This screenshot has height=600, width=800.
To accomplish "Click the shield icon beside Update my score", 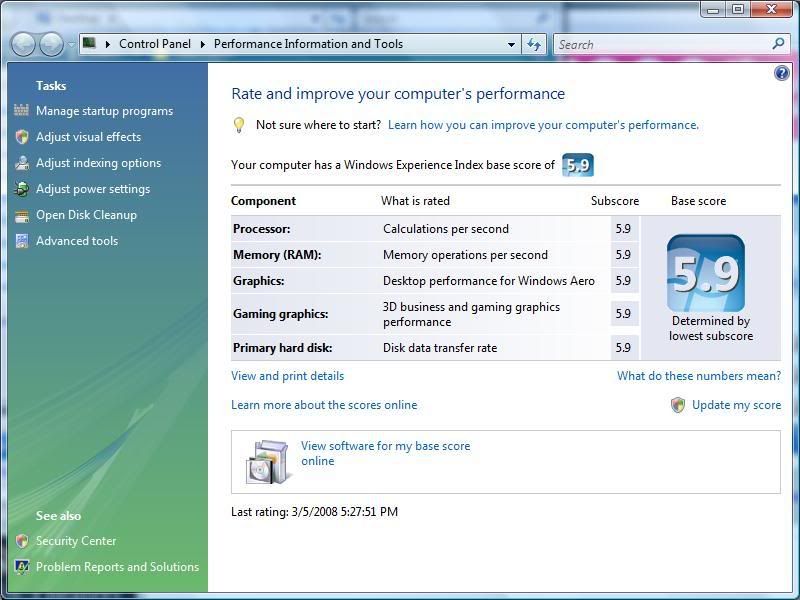I will pyautogui.click(x=678, y=405).
